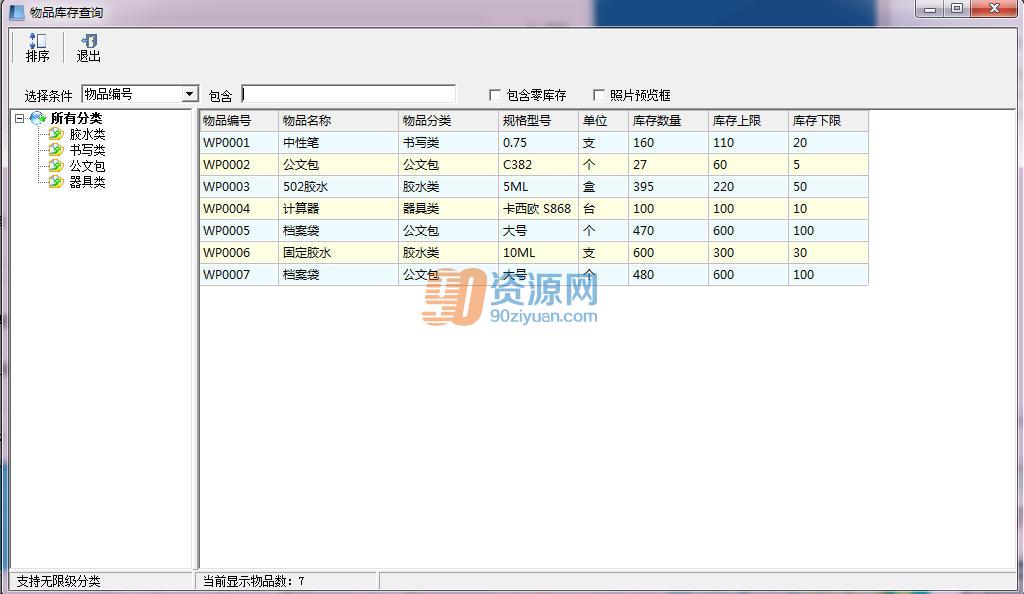The height and width of the screenshot is (594, 1024).
Task: Select the WP0005 cell
Action: [x=239, y=230]
